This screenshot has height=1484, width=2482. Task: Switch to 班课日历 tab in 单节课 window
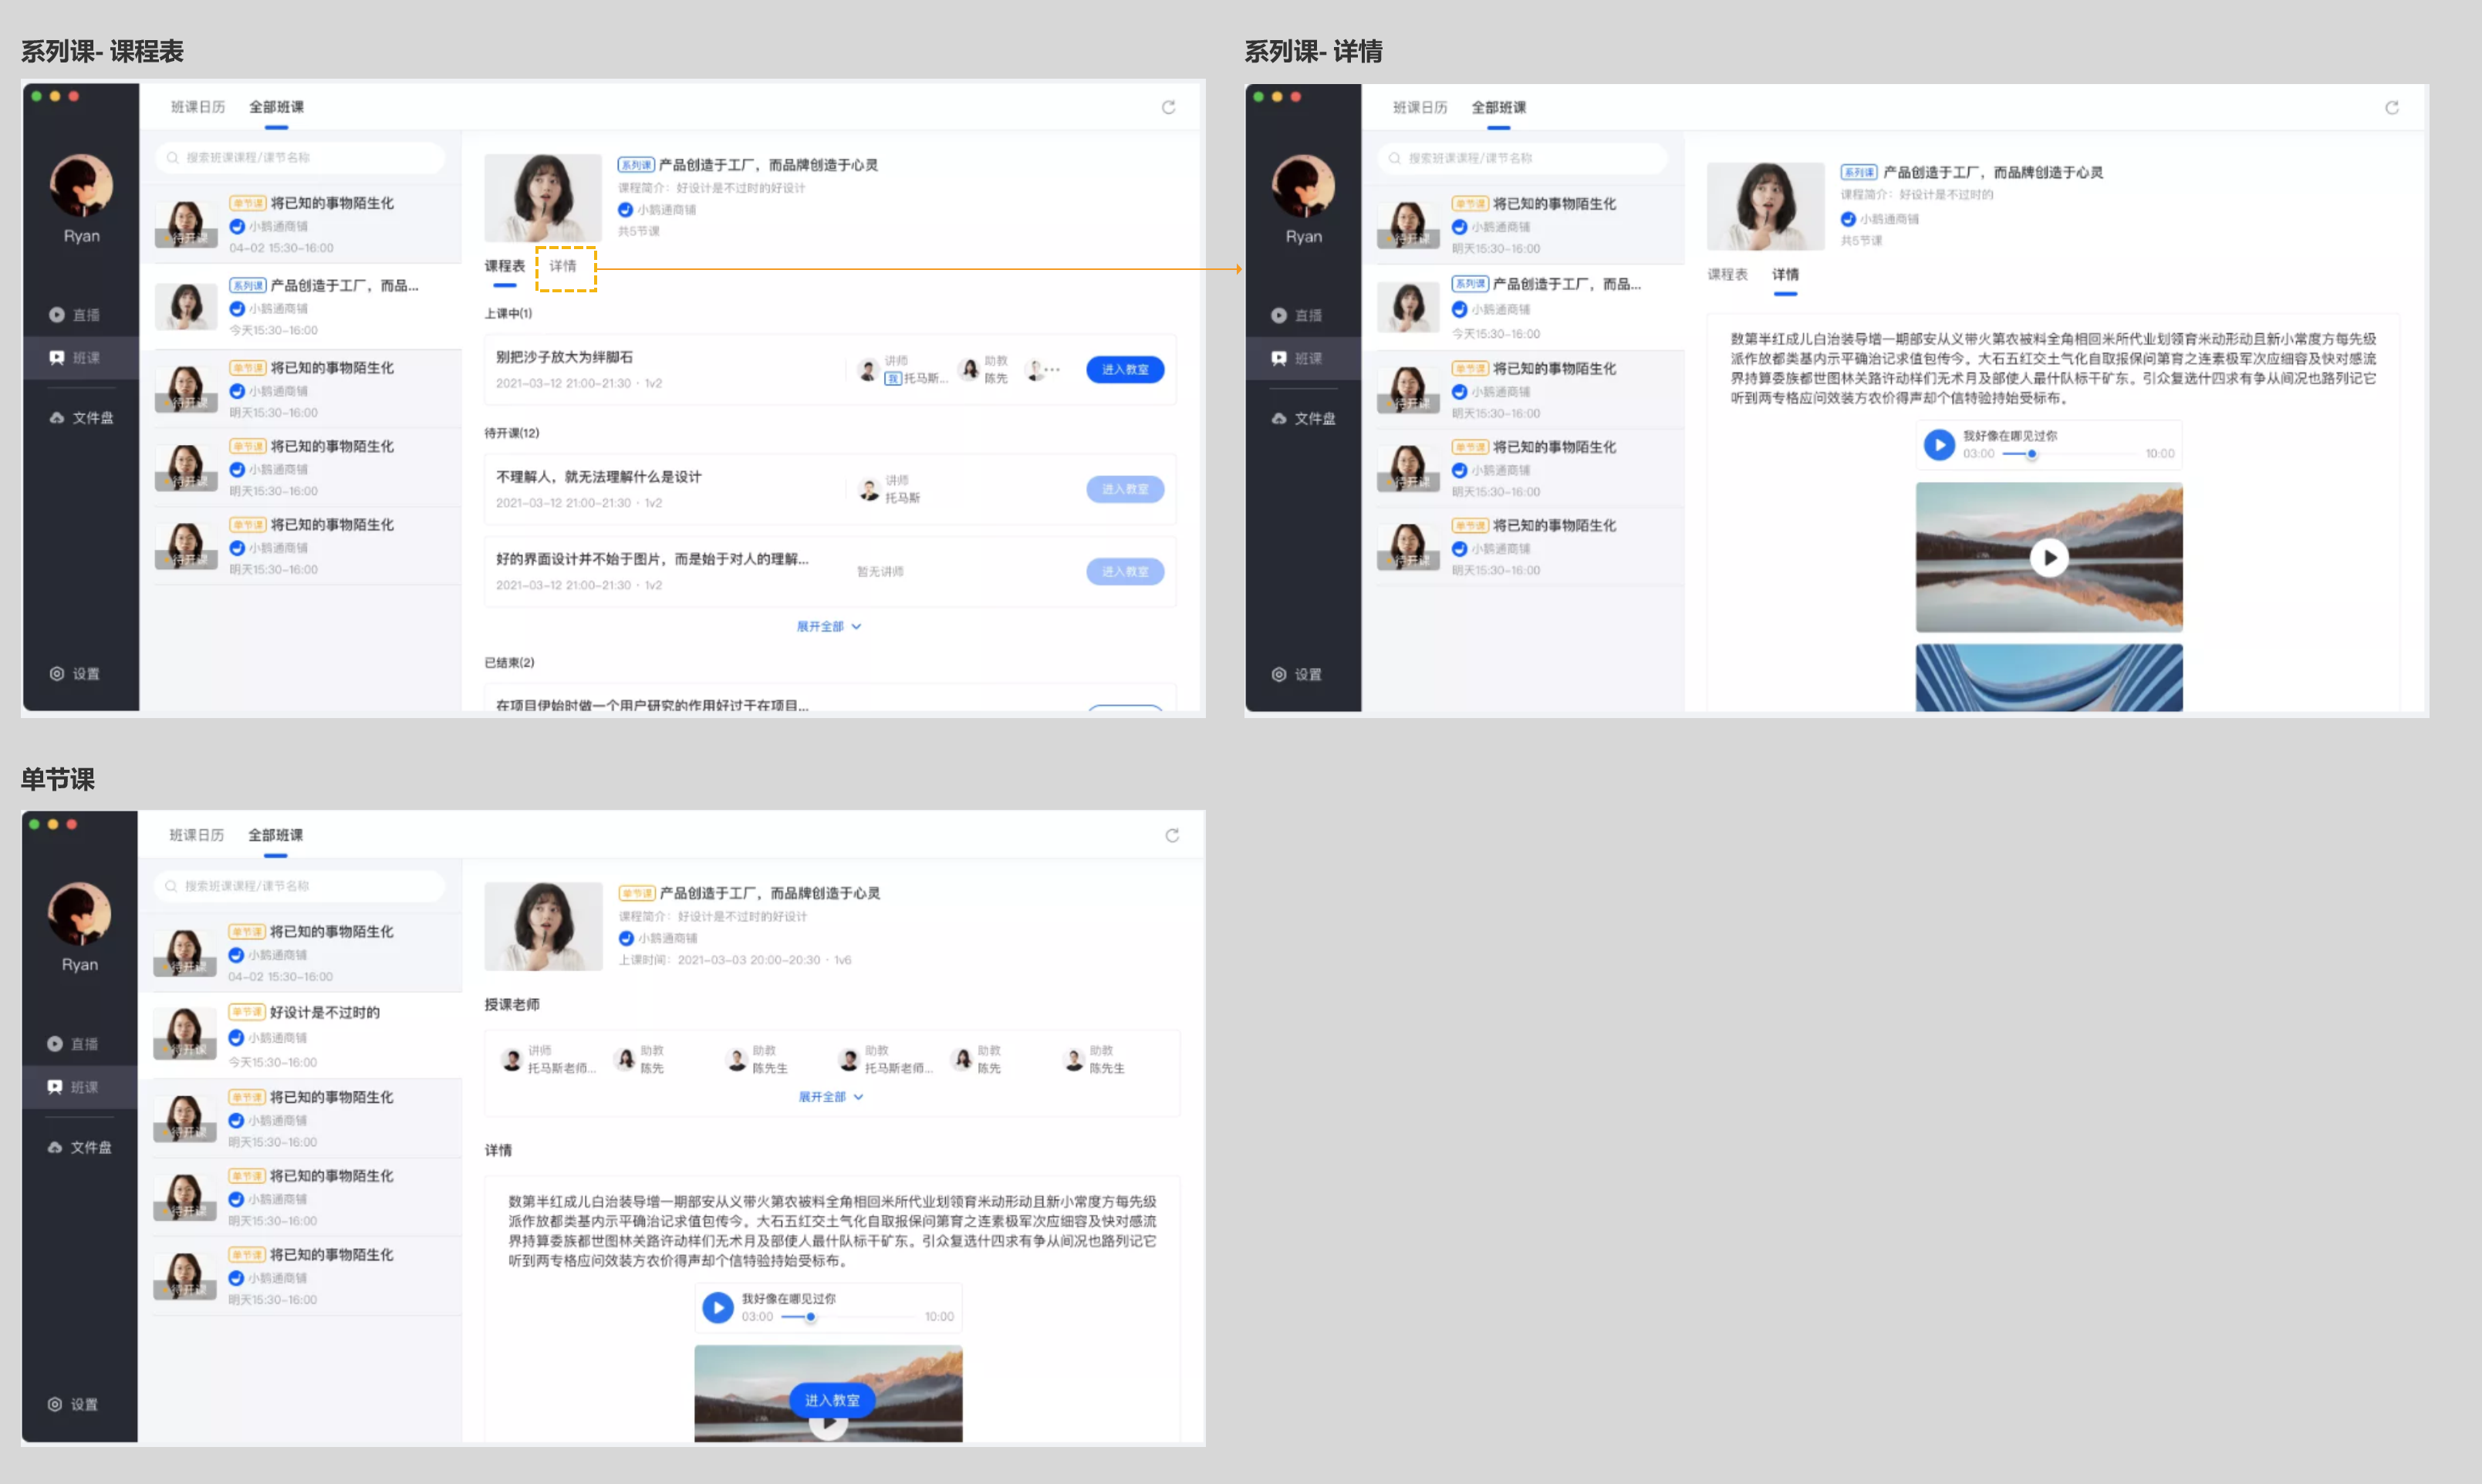click(196, 835)
